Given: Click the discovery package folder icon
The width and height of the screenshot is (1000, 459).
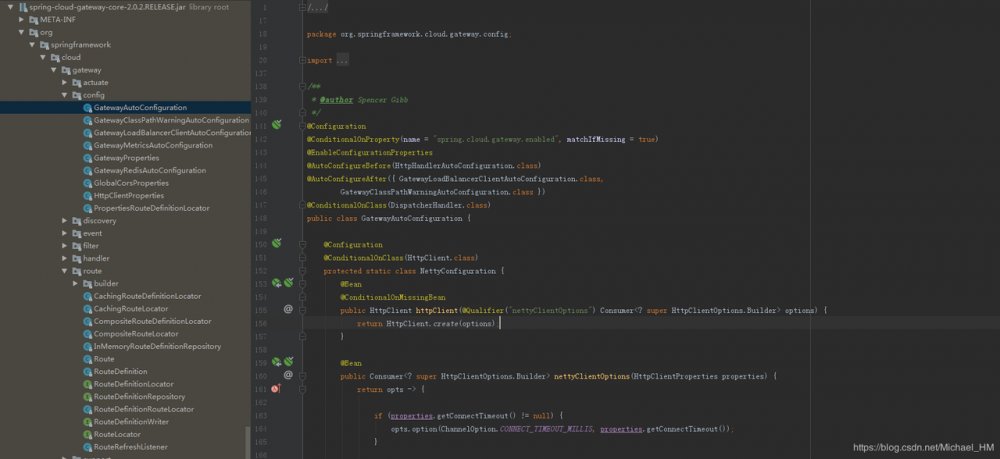Looking at the screenshot, I should (x=77, y=221).
